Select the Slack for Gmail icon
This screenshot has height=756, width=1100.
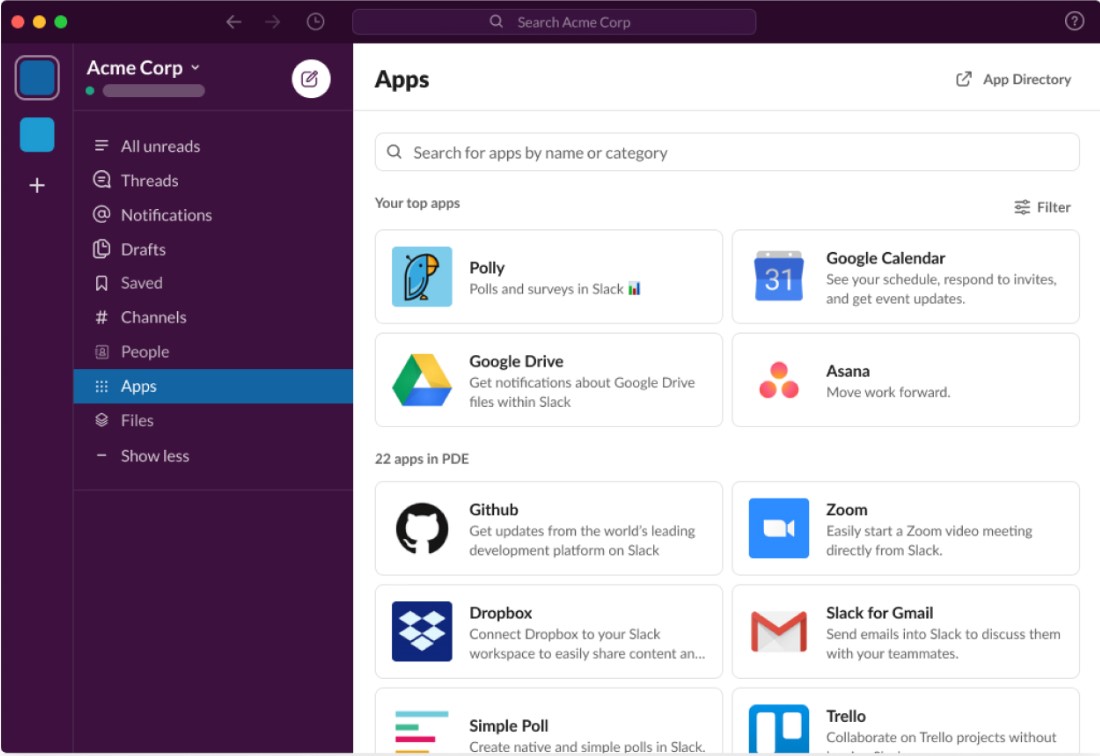pos(779,631)
